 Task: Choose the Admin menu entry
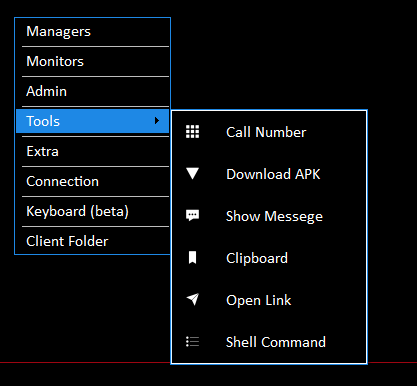click(x=93, y=92)
